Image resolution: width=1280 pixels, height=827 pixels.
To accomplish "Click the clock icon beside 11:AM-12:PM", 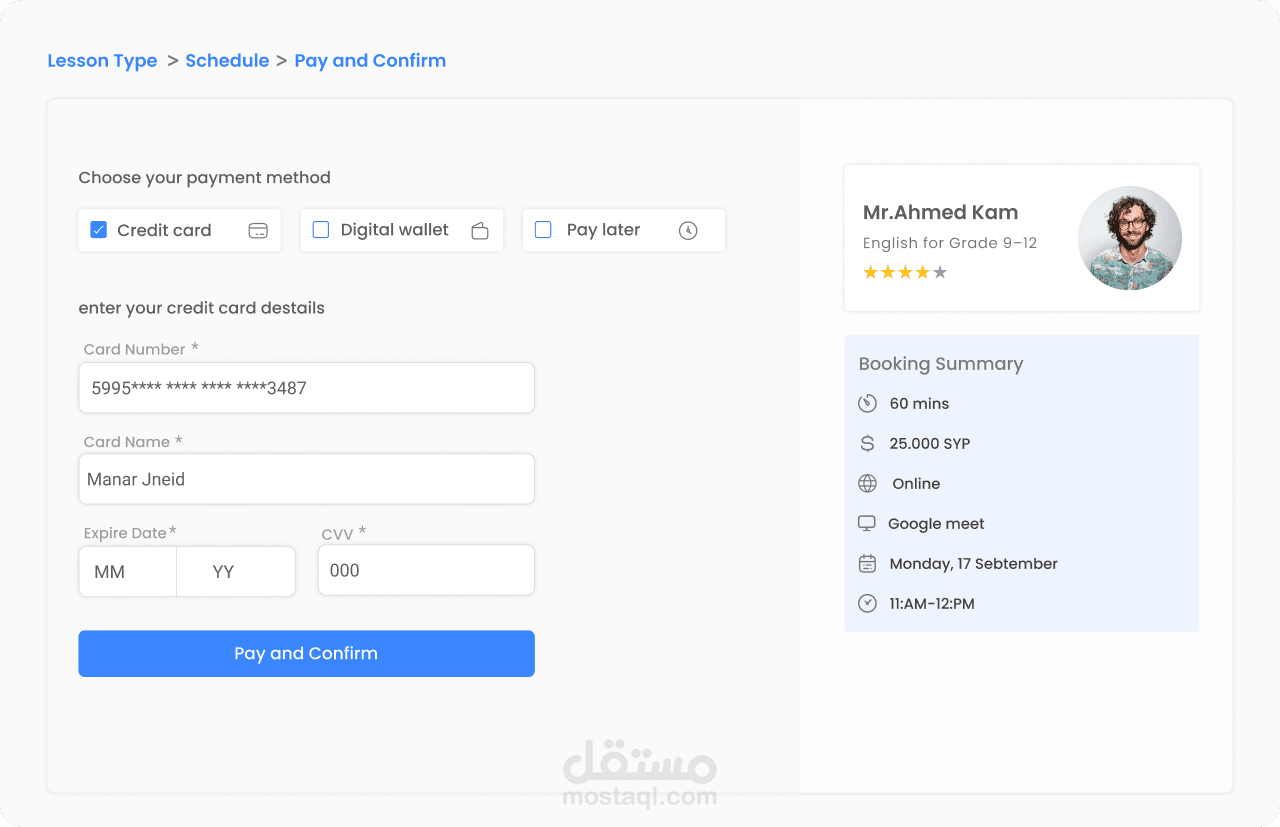I will pos(867,603).
